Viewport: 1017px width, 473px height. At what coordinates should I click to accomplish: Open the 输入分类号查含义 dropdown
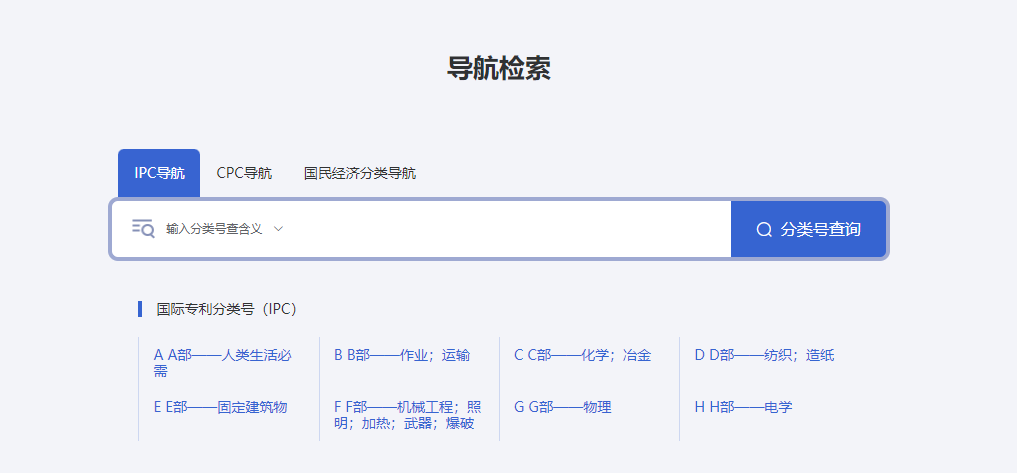click(x=214, y=229)
